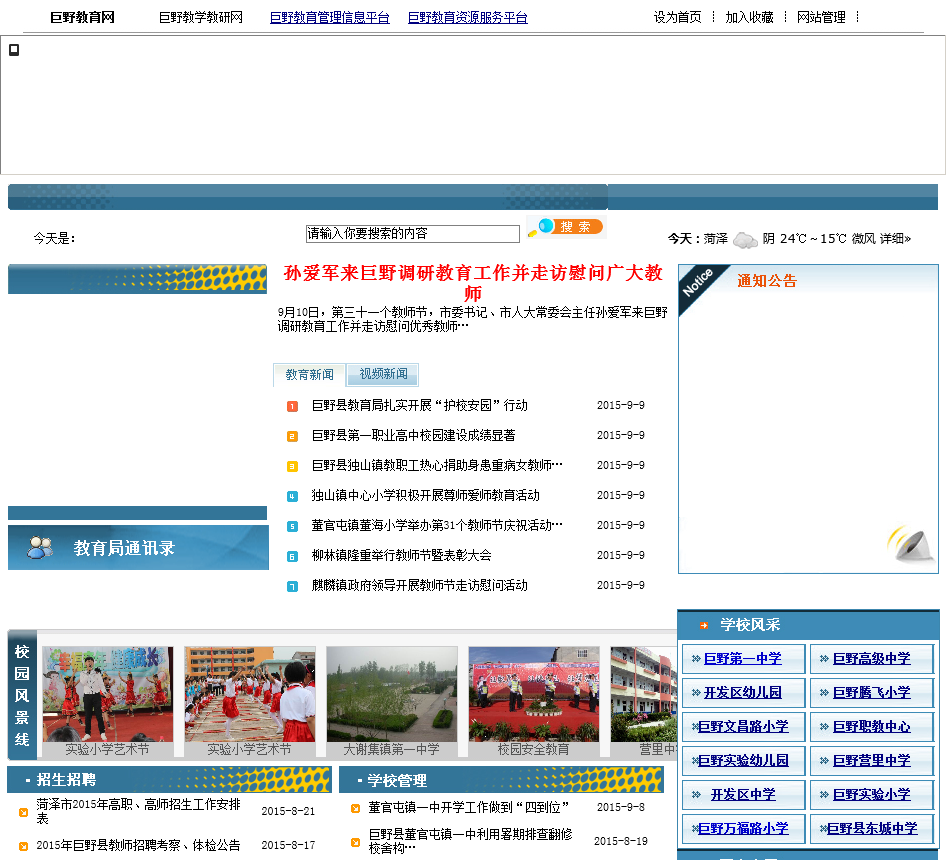Open 2015年巨野县教师招聘考察、体检公告

click(x=138, y=846)
